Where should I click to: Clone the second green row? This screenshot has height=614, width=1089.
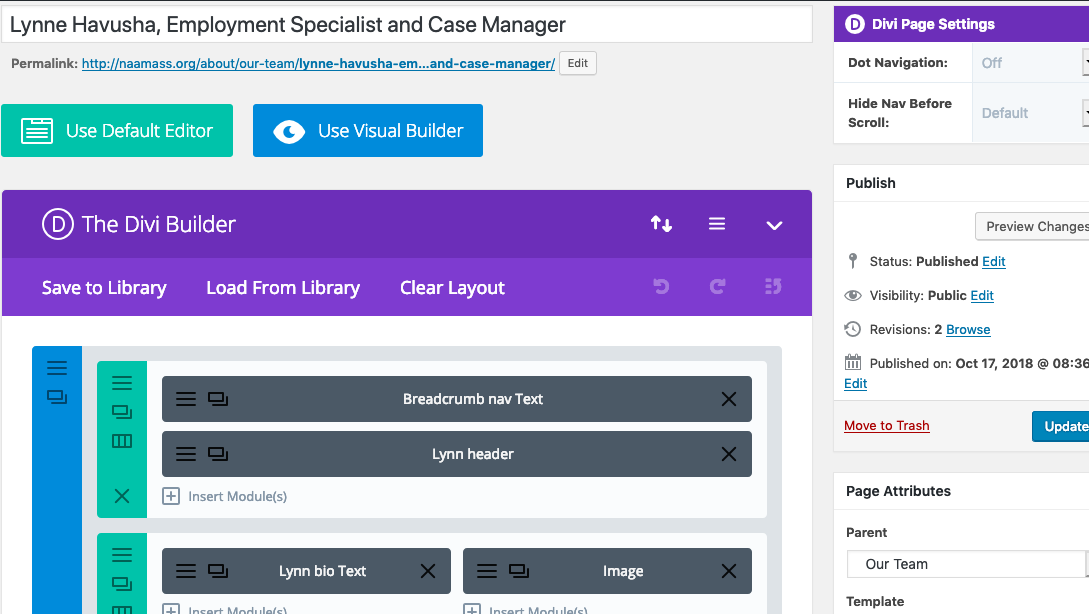pyautogui.click(x=122, y=584)
